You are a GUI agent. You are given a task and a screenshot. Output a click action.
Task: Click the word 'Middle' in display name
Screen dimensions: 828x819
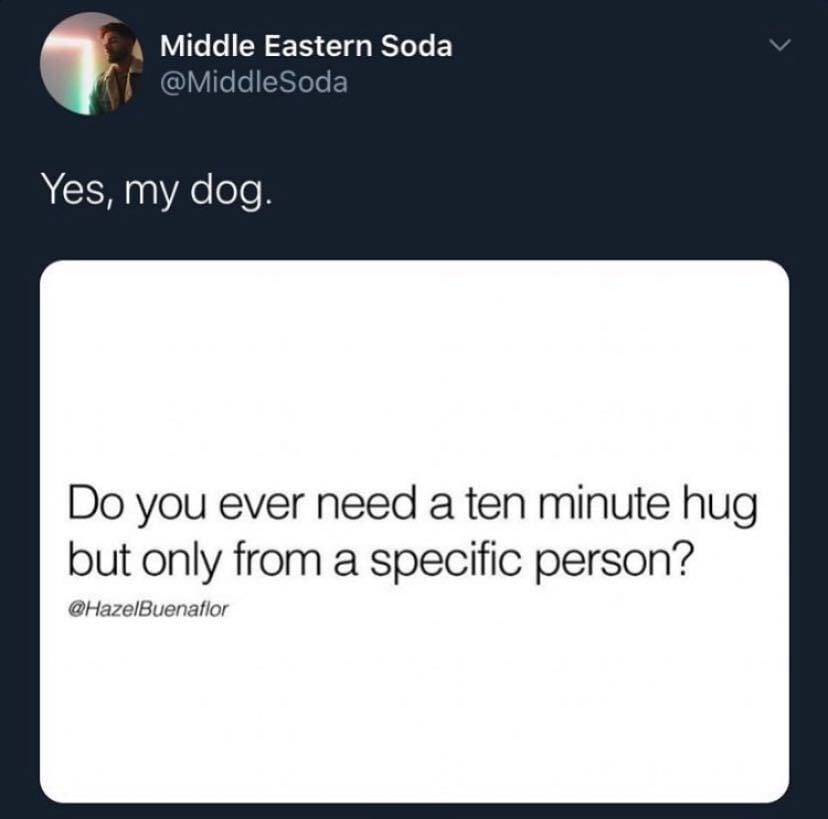208,45
